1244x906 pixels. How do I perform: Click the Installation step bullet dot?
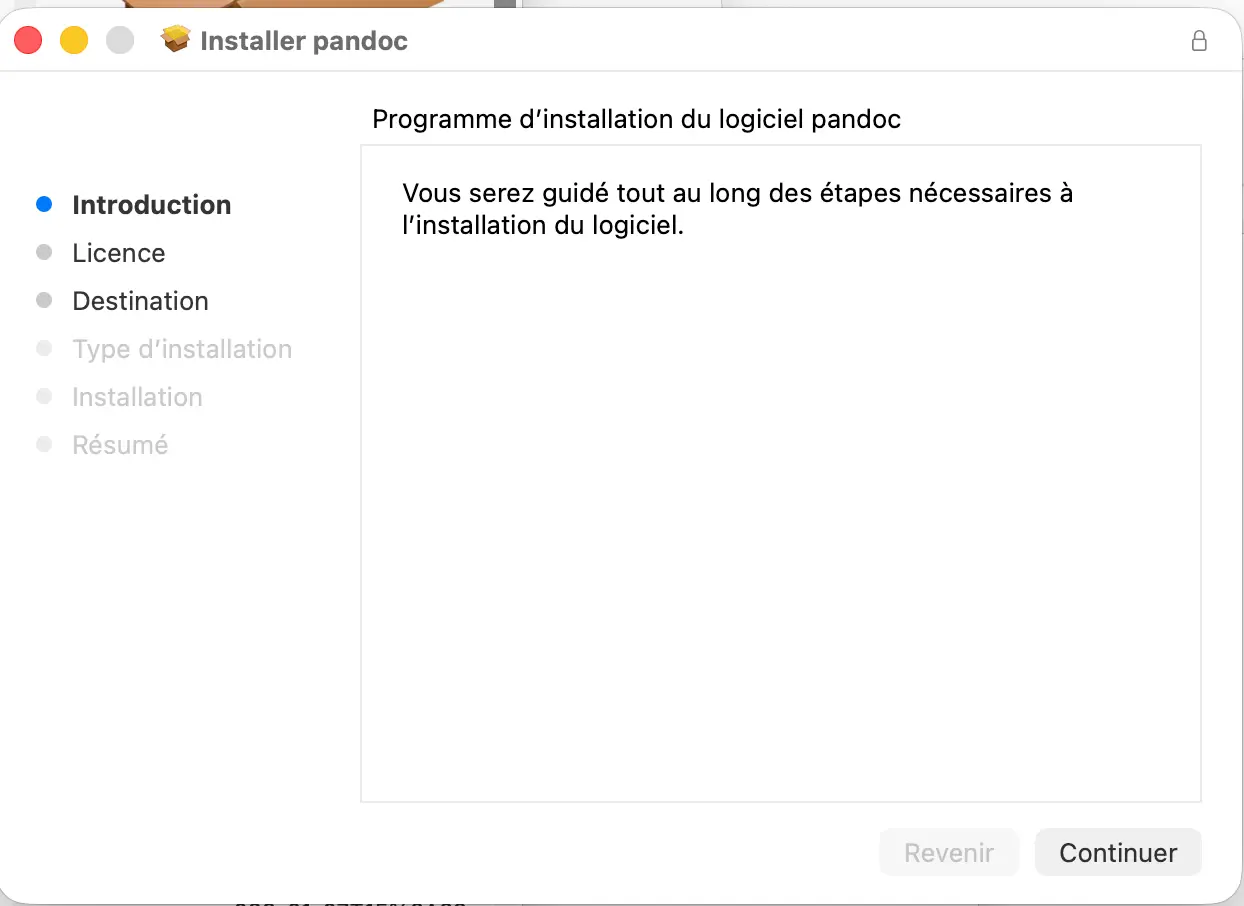(x=44, y=397)
